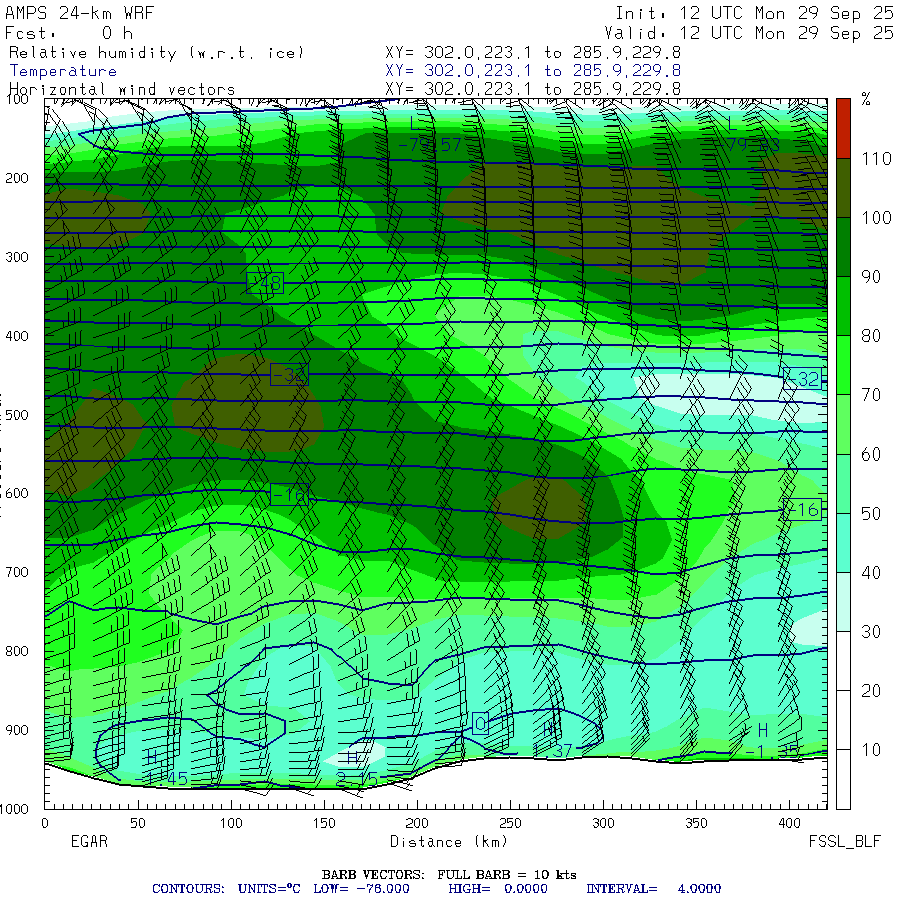Select the turquoise 40–50 colorbar segment
The height and width of the screenshot is (900, 900).
click(843, 542)
